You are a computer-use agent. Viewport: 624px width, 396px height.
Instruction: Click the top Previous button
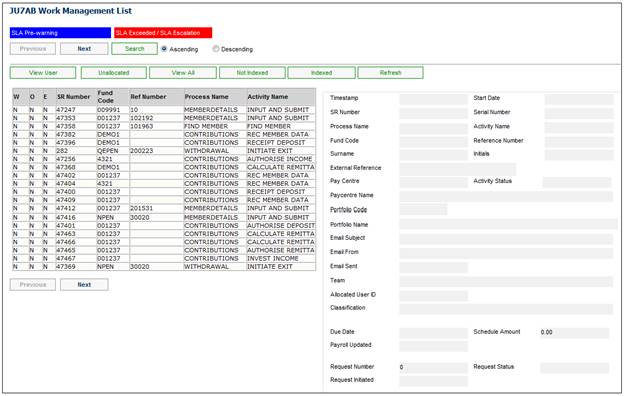tap(33, 49)
